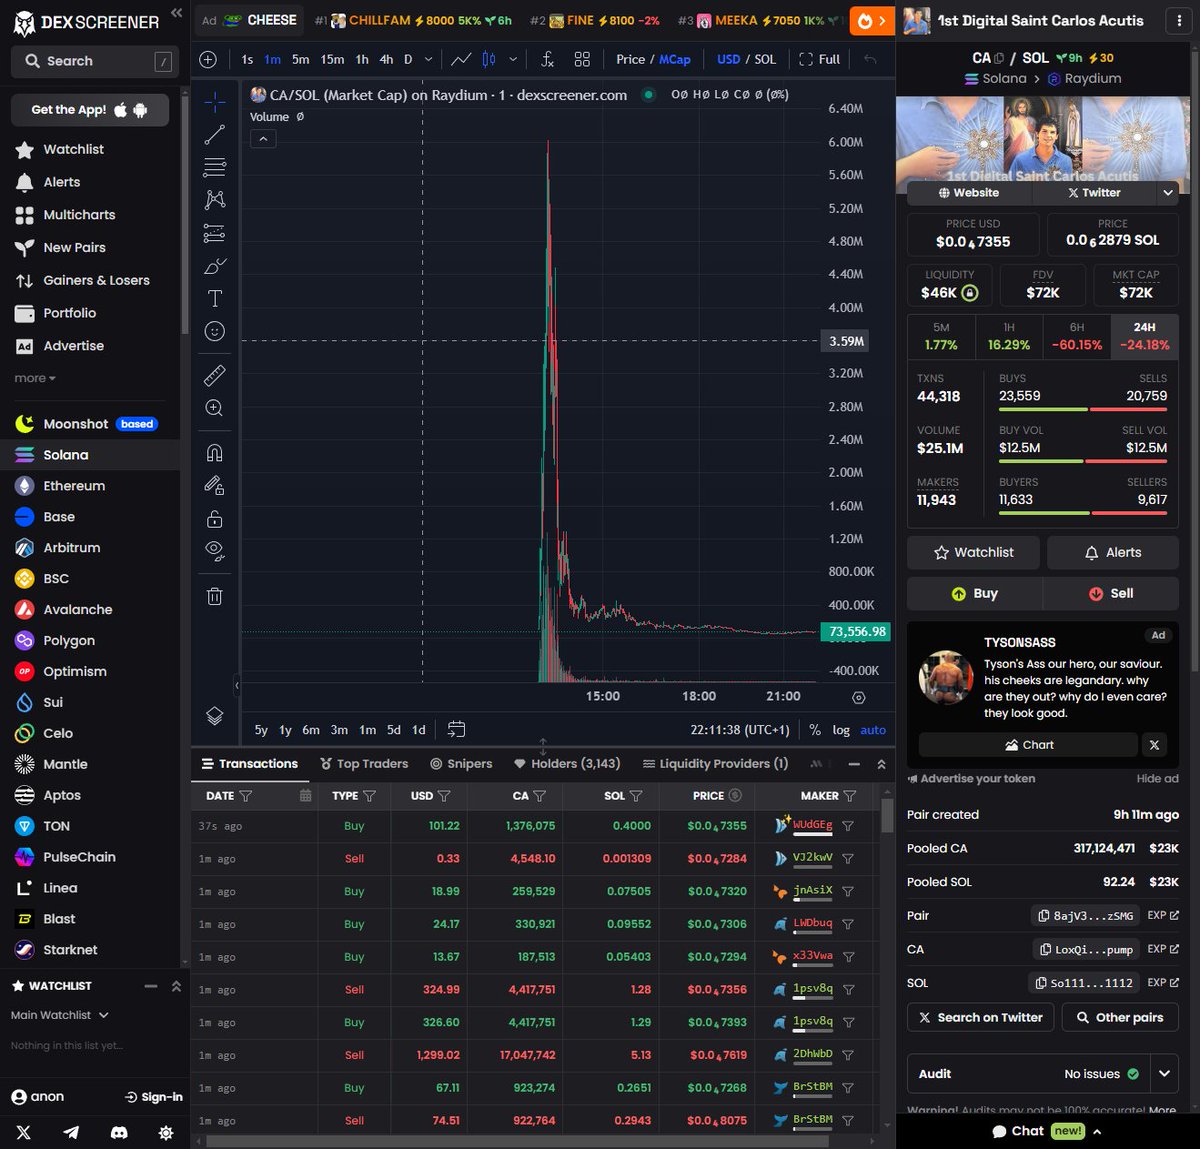Click the Sell button

click(1111, 593)
